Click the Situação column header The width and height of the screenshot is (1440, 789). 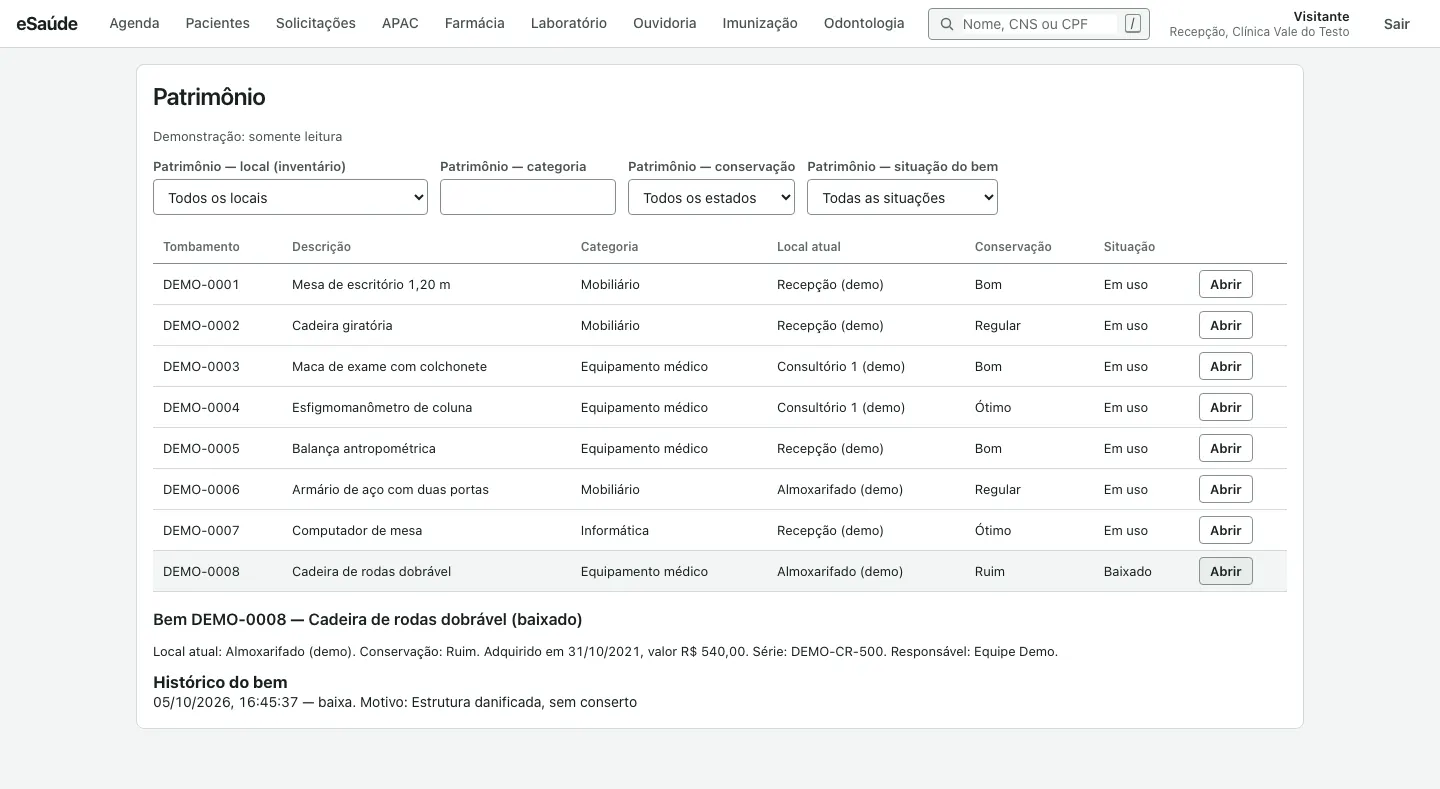[1129, 247]
